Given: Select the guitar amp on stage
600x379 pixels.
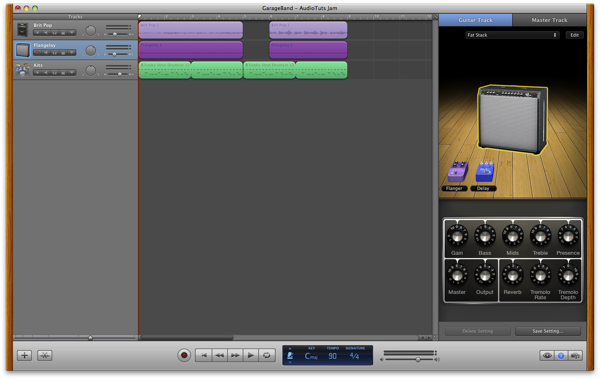Looking at the screenshot, I should pos(513,119).
